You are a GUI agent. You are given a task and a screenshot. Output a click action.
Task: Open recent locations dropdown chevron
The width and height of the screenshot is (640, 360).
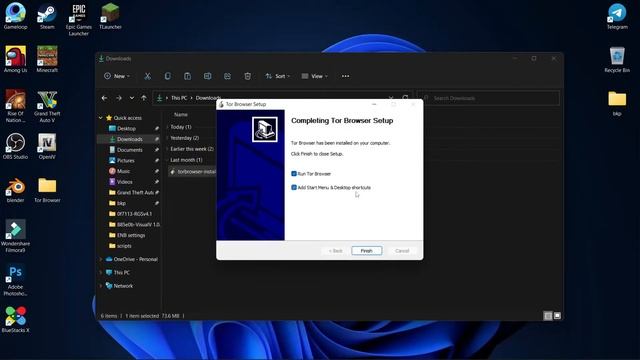pos(131,98)
